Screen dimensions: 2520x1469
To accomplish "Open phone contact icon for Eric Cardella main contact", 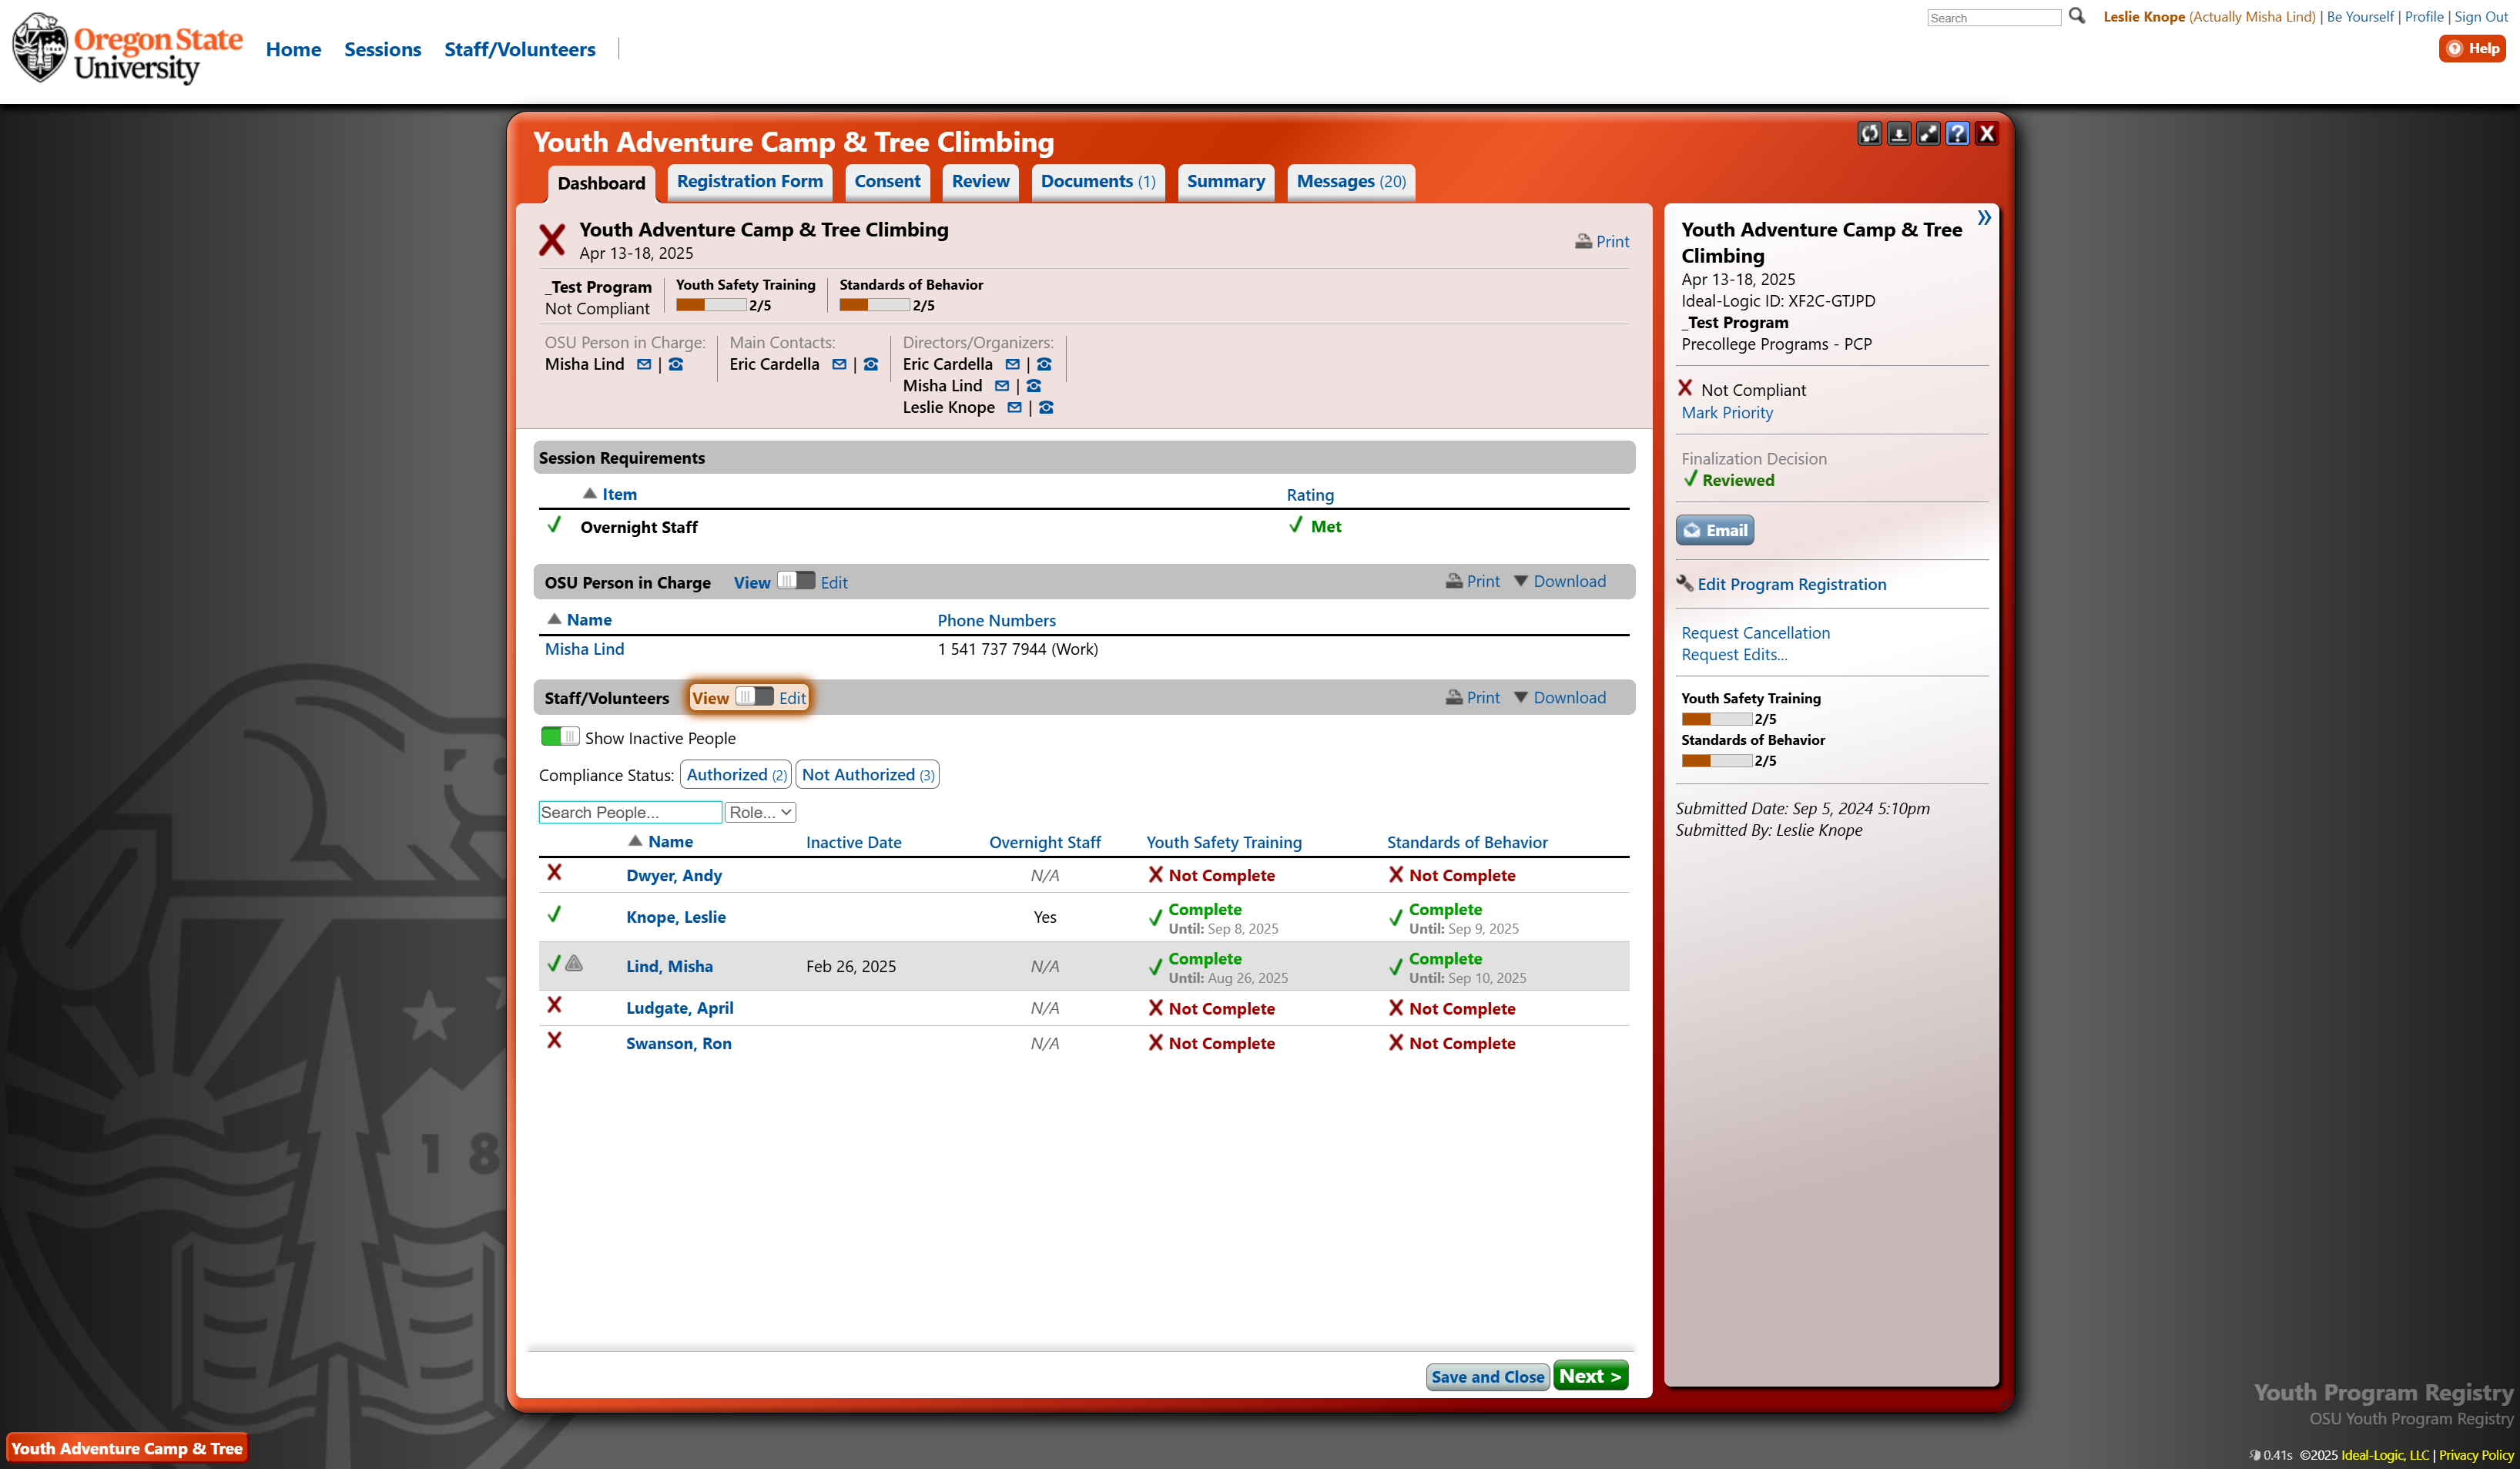I will coord(871,364).
